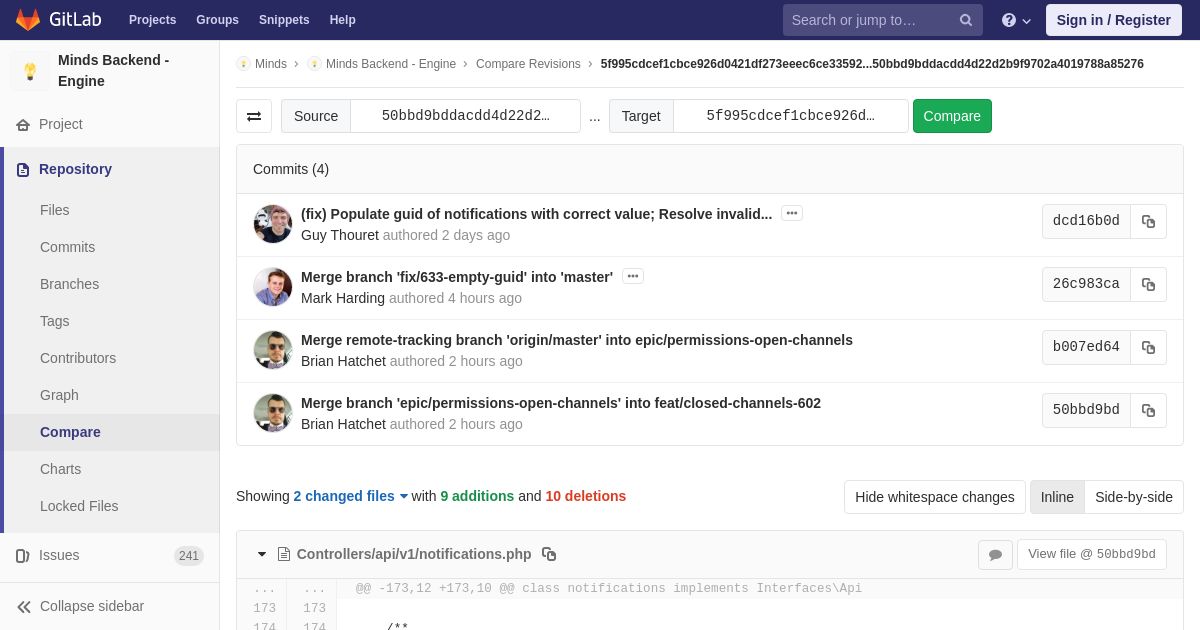The height and width of the screenshot is (630, 1200).
Task: Toggle comments for notifications.php file
Action: tap(995, 555)
